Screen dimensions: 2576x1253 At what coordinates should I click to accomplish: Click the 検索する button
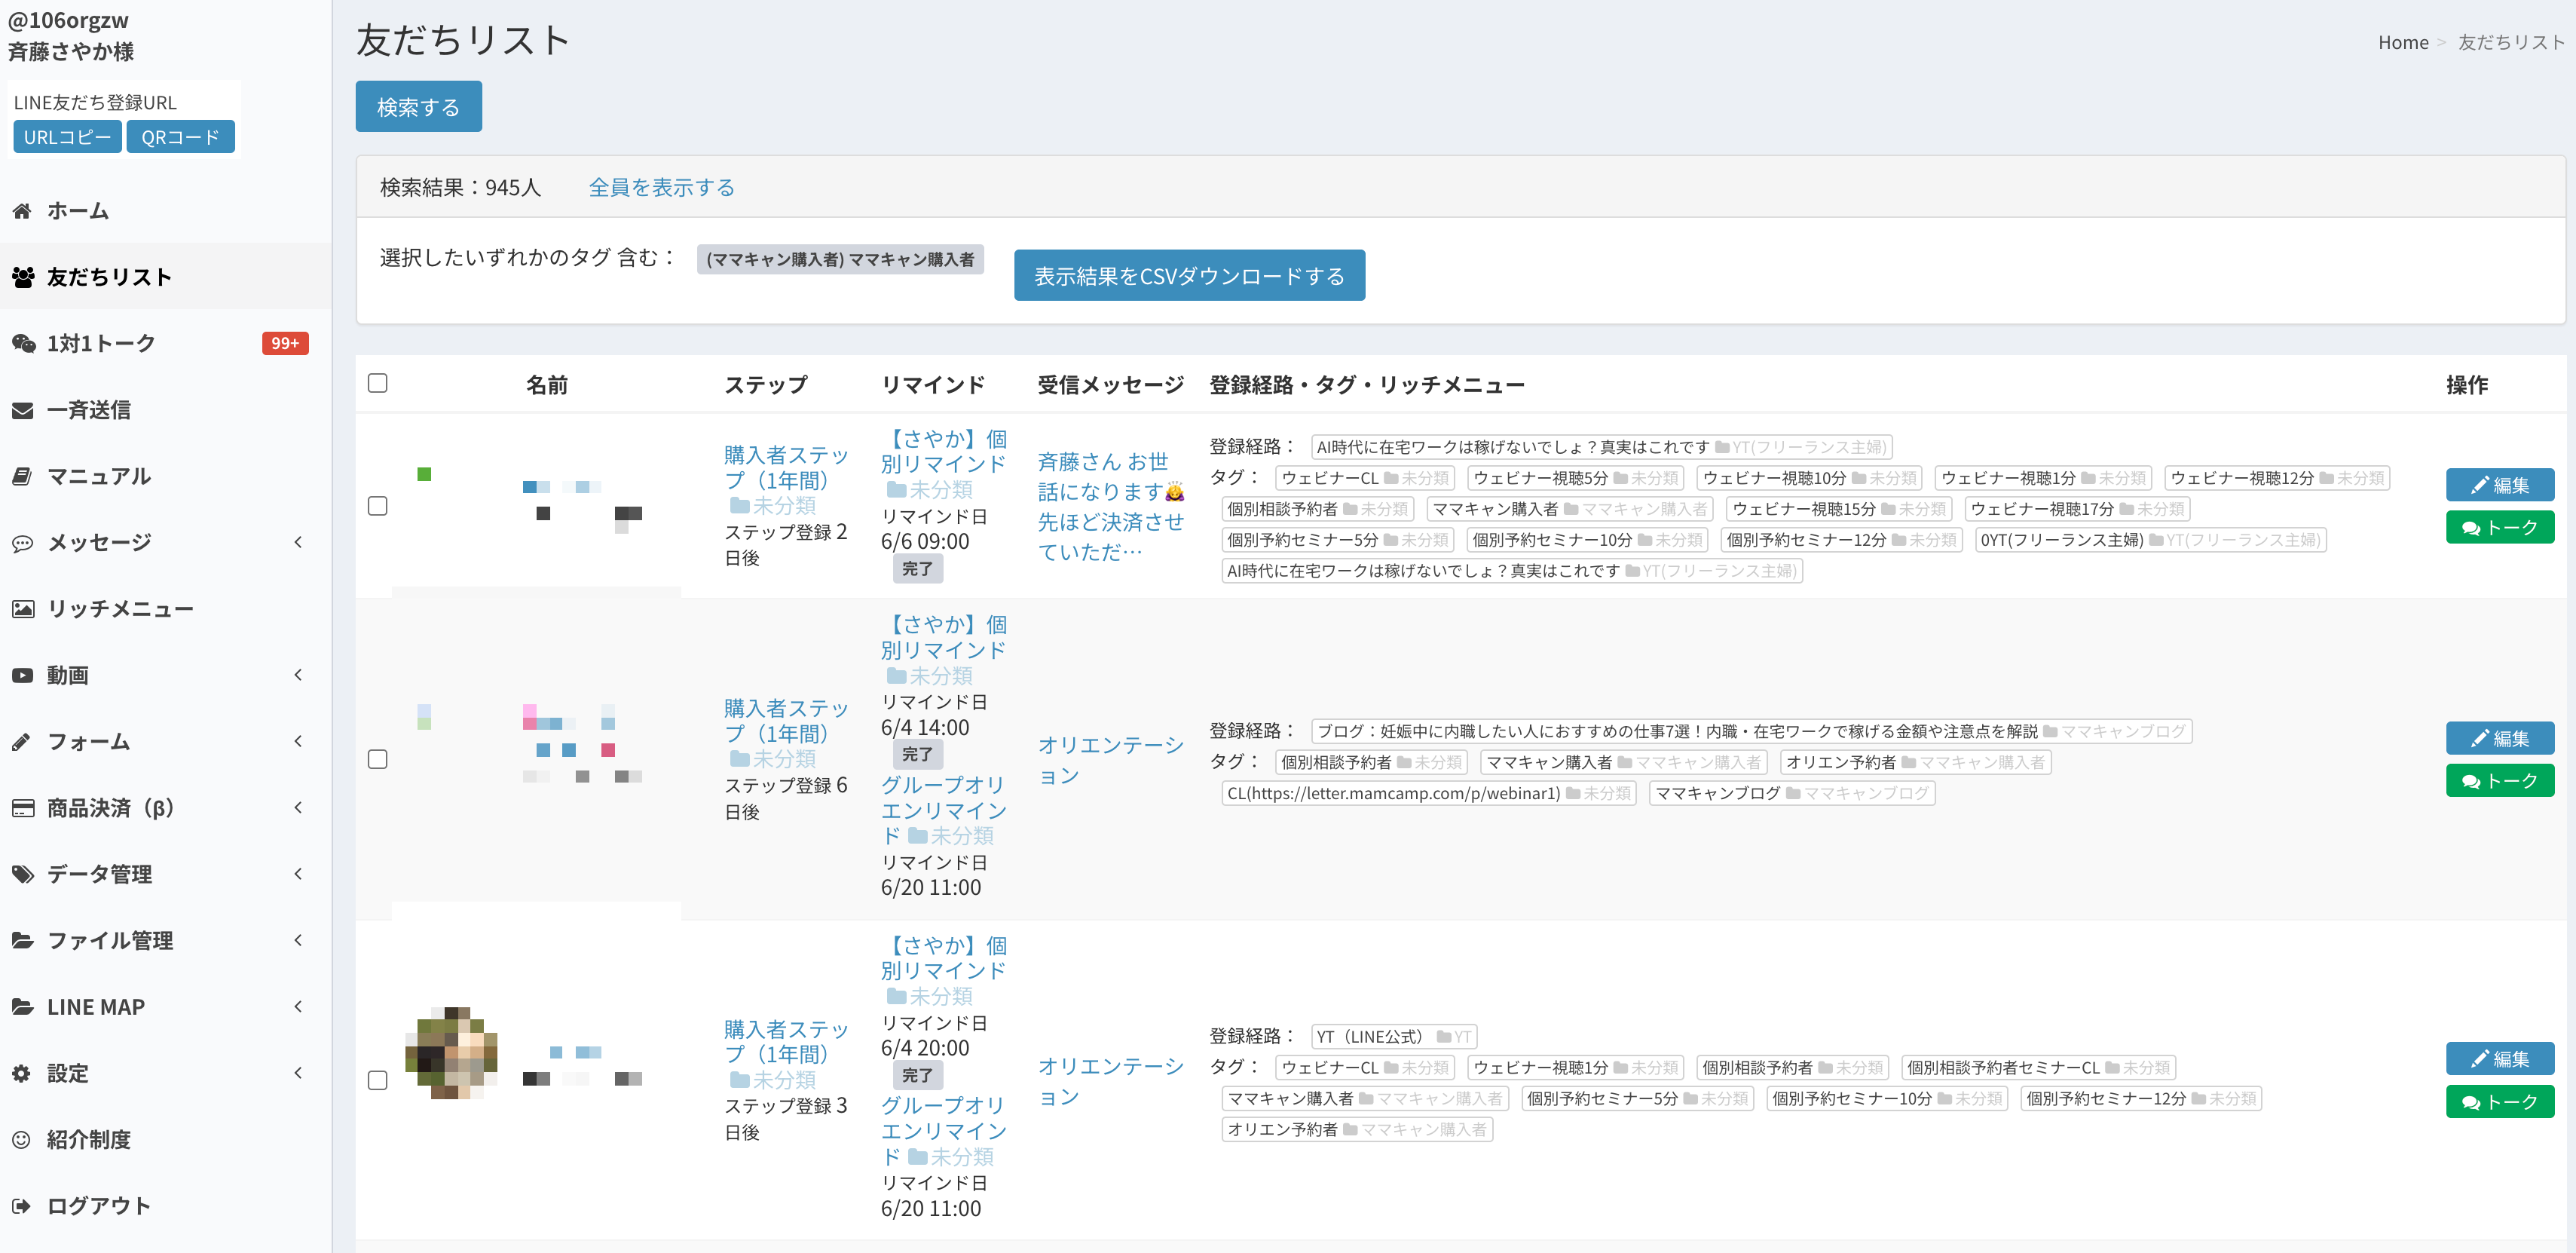418,106
